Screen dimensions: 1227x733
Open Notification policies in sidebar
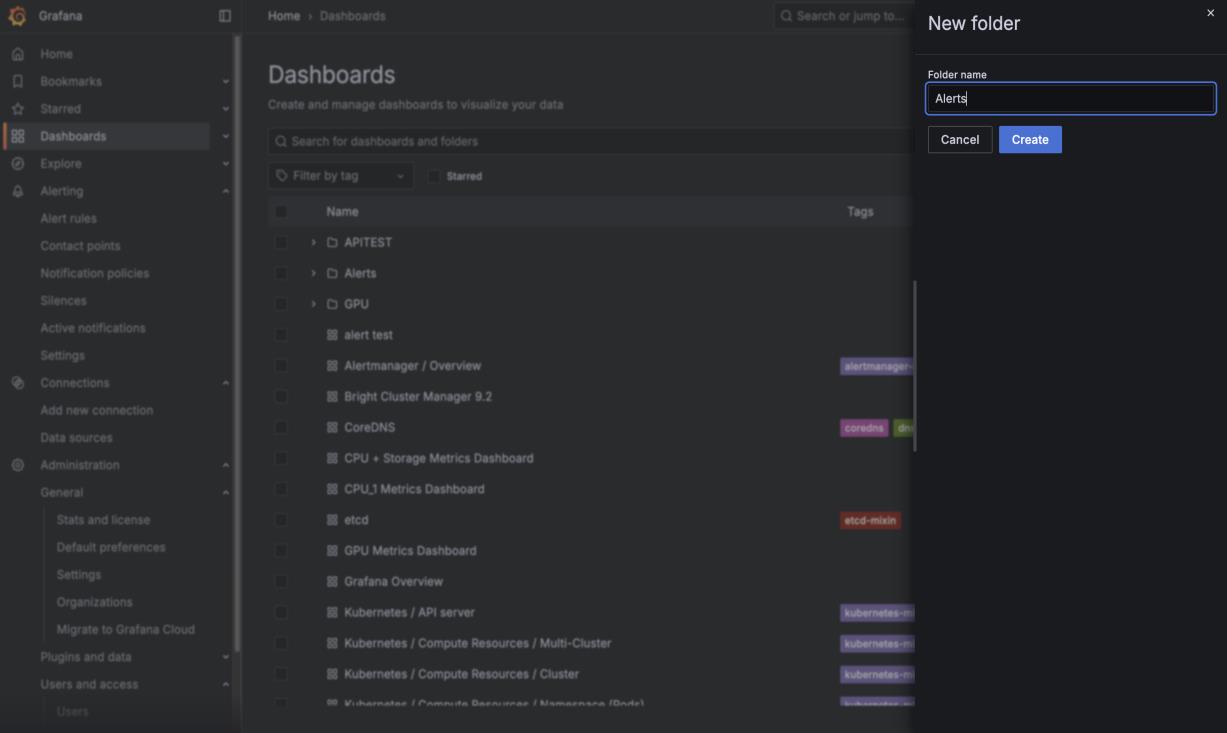94,273
